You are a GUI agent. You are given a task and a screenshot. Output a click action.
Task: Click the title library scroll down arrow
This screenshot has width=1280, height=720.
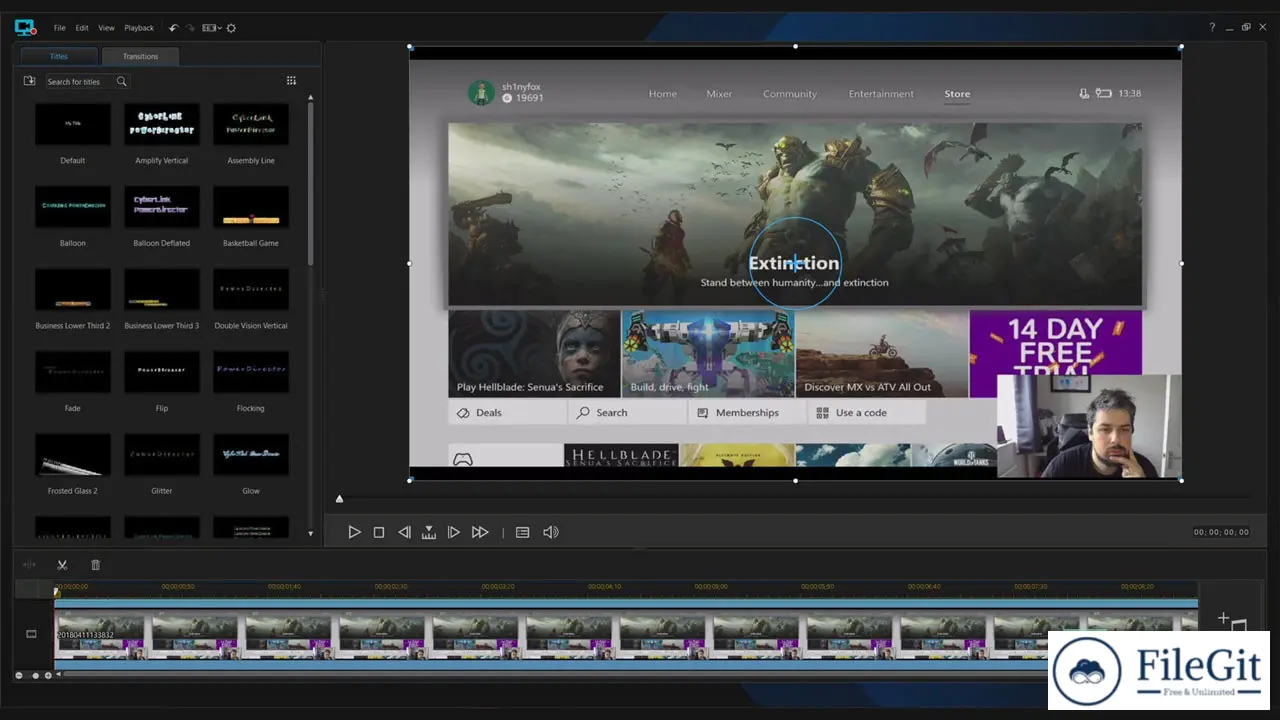point(310,534)
